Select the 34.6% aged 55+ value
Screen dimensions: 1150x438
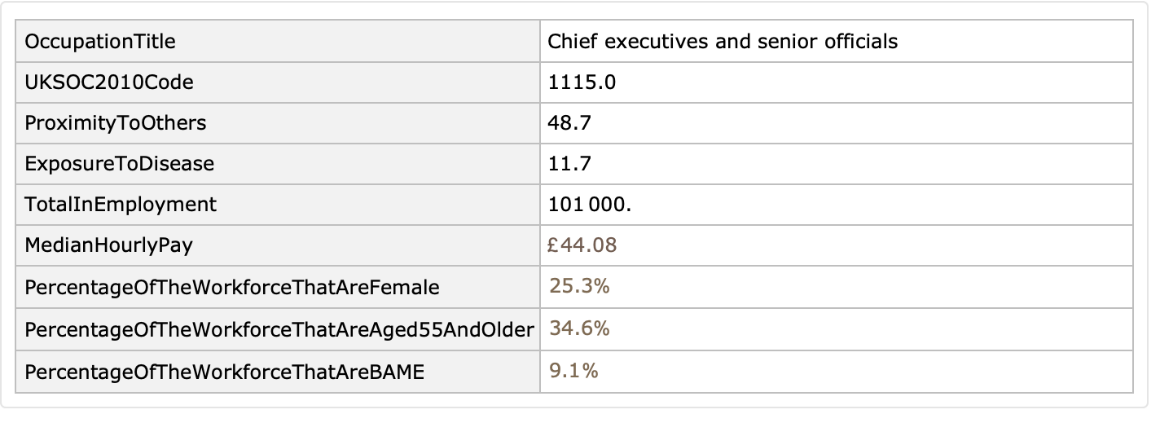(x=573, y=329)
